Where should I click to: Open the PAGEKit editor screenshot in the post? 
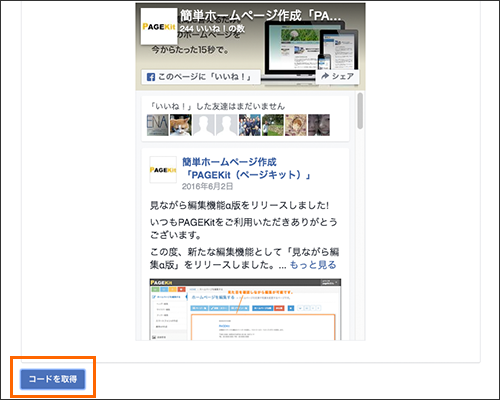pos(245,309)
